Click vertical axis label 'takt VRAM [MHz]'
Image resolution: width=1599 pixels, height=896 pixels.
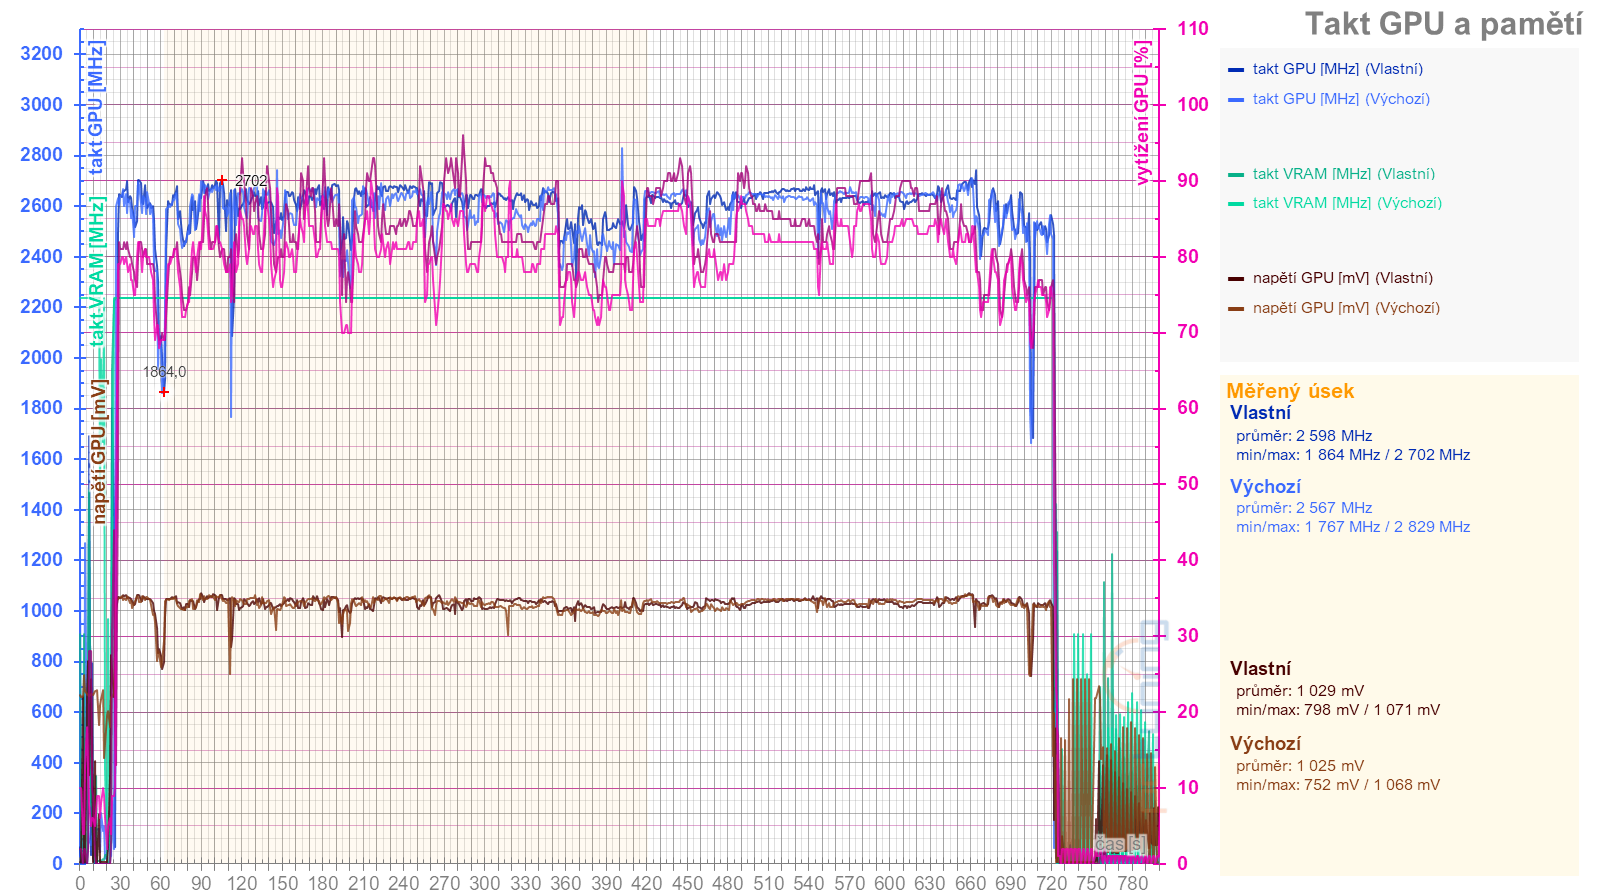pos(96,271)
